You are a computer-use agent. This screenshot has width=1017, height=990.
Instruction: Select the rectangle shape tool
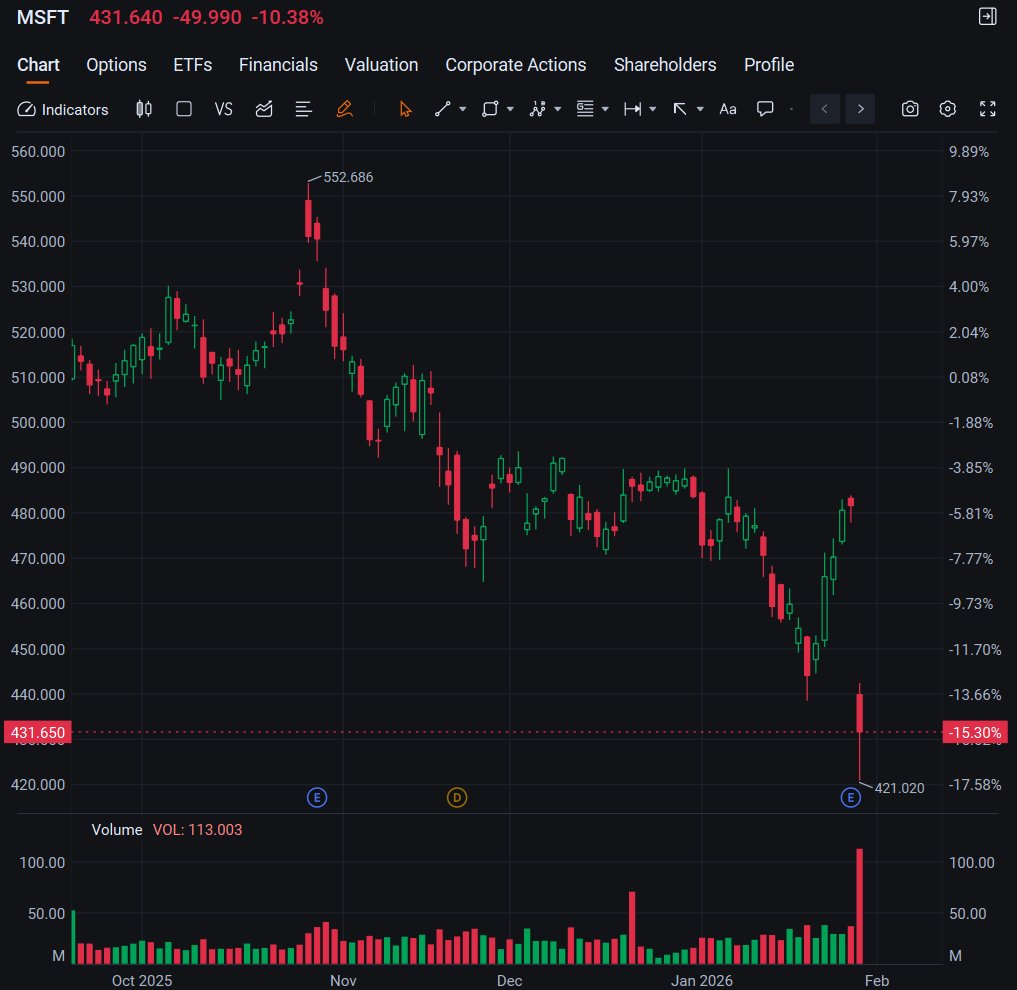click(490, 109)
